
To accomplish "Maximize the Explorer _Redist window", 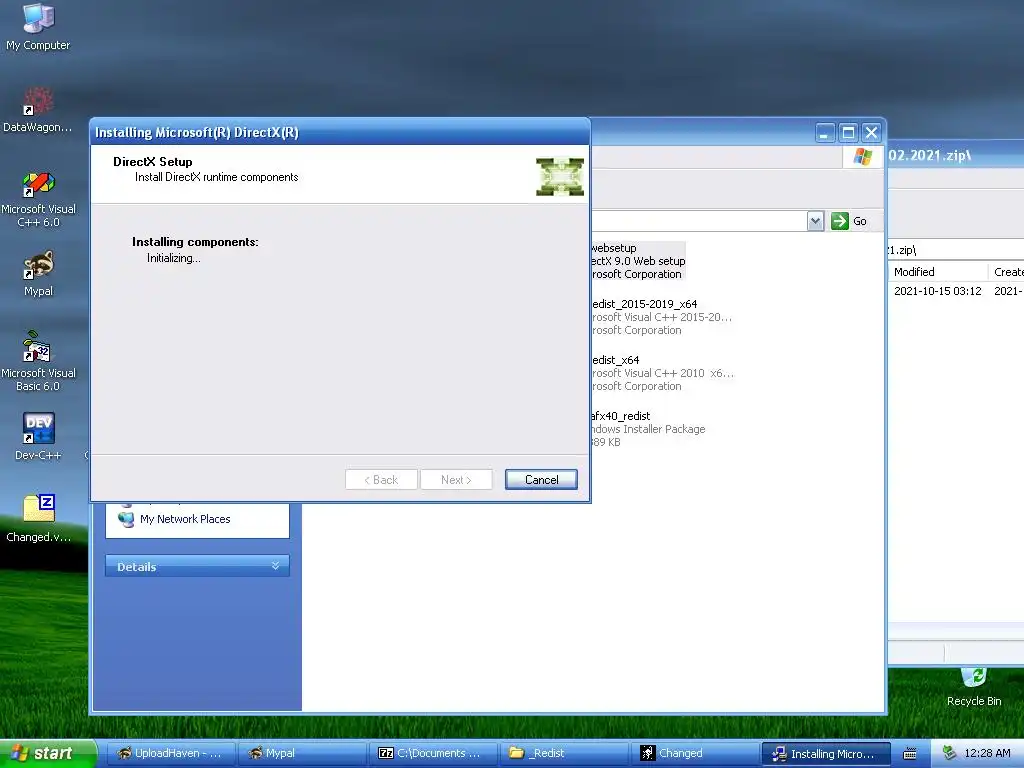I will (x=848, y=133).
